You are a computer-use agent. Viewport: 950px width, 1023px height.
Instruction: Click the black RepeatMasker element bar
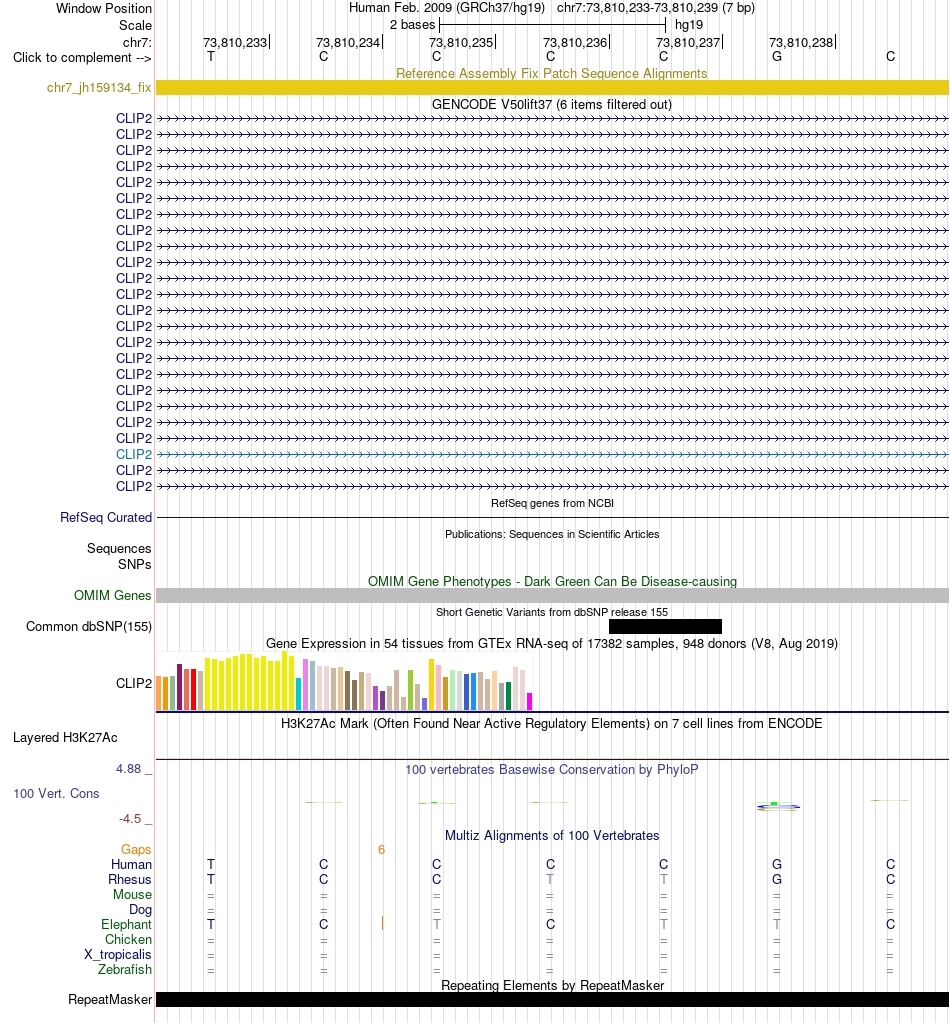(x=552, y=1000)
